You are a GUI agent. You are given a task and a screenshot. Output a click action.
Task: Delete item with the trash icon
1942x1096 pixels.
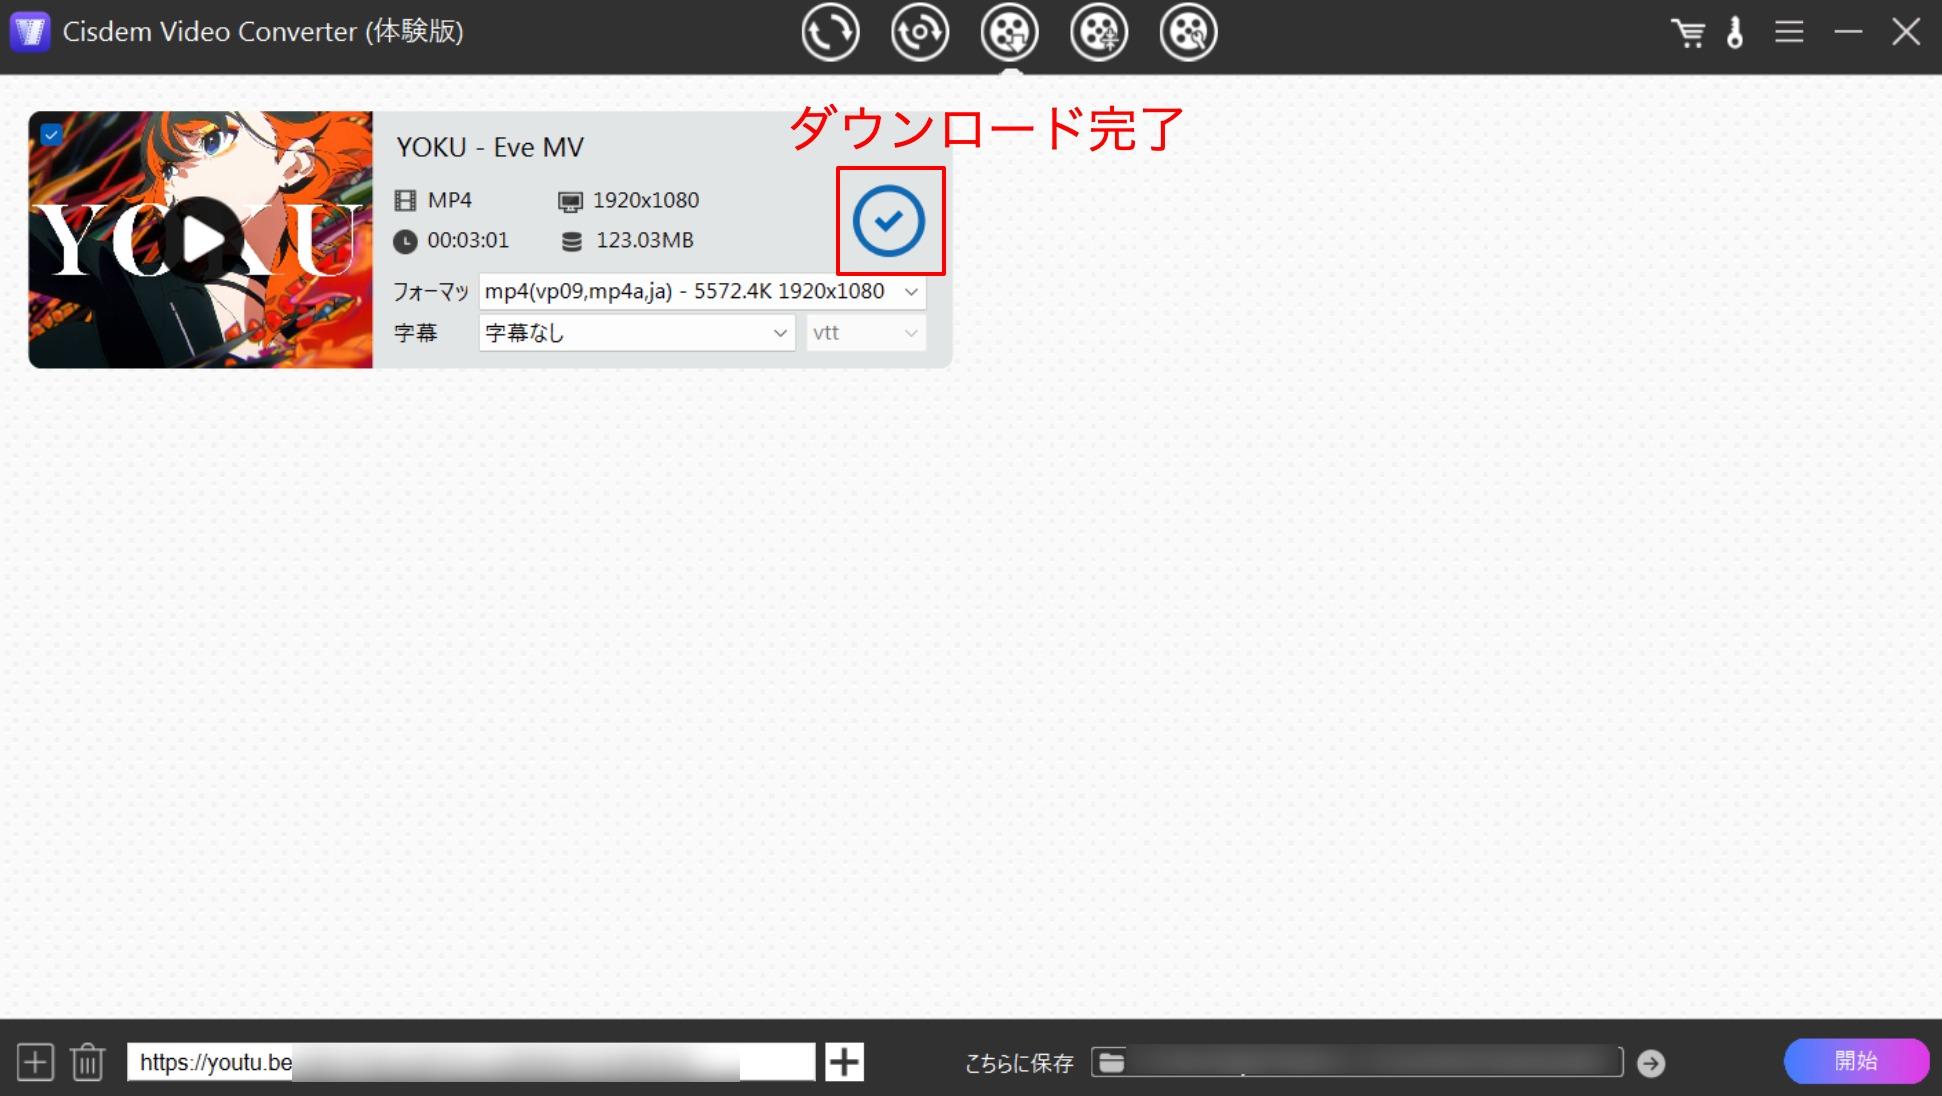[x=88, y=1061]
